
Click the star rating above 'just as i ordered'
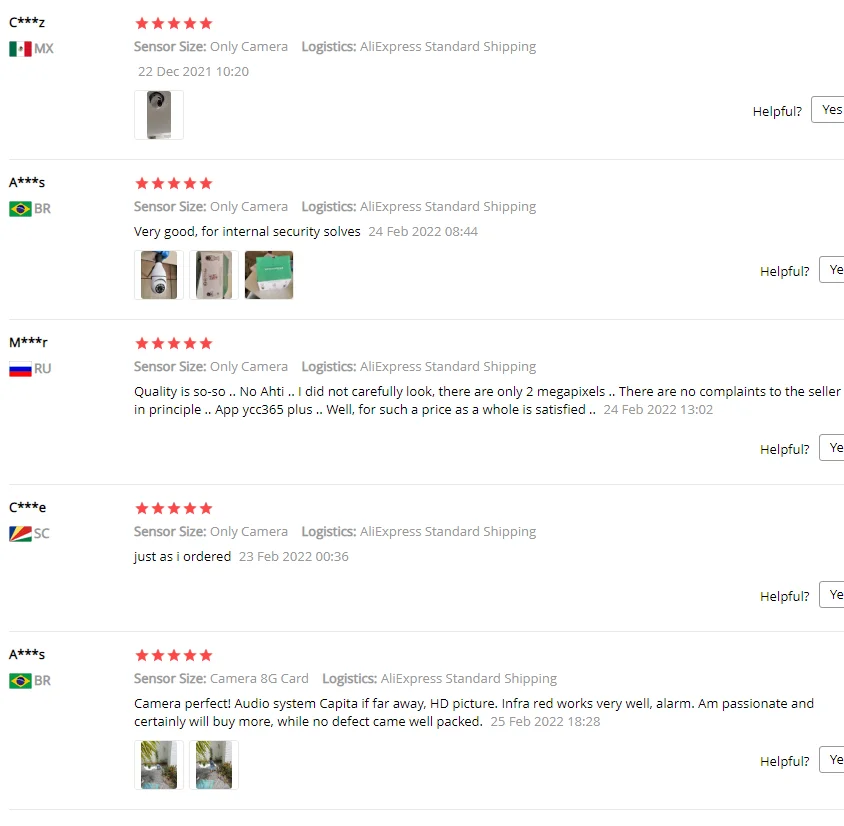pyautogui.click(x=174, y=509)
